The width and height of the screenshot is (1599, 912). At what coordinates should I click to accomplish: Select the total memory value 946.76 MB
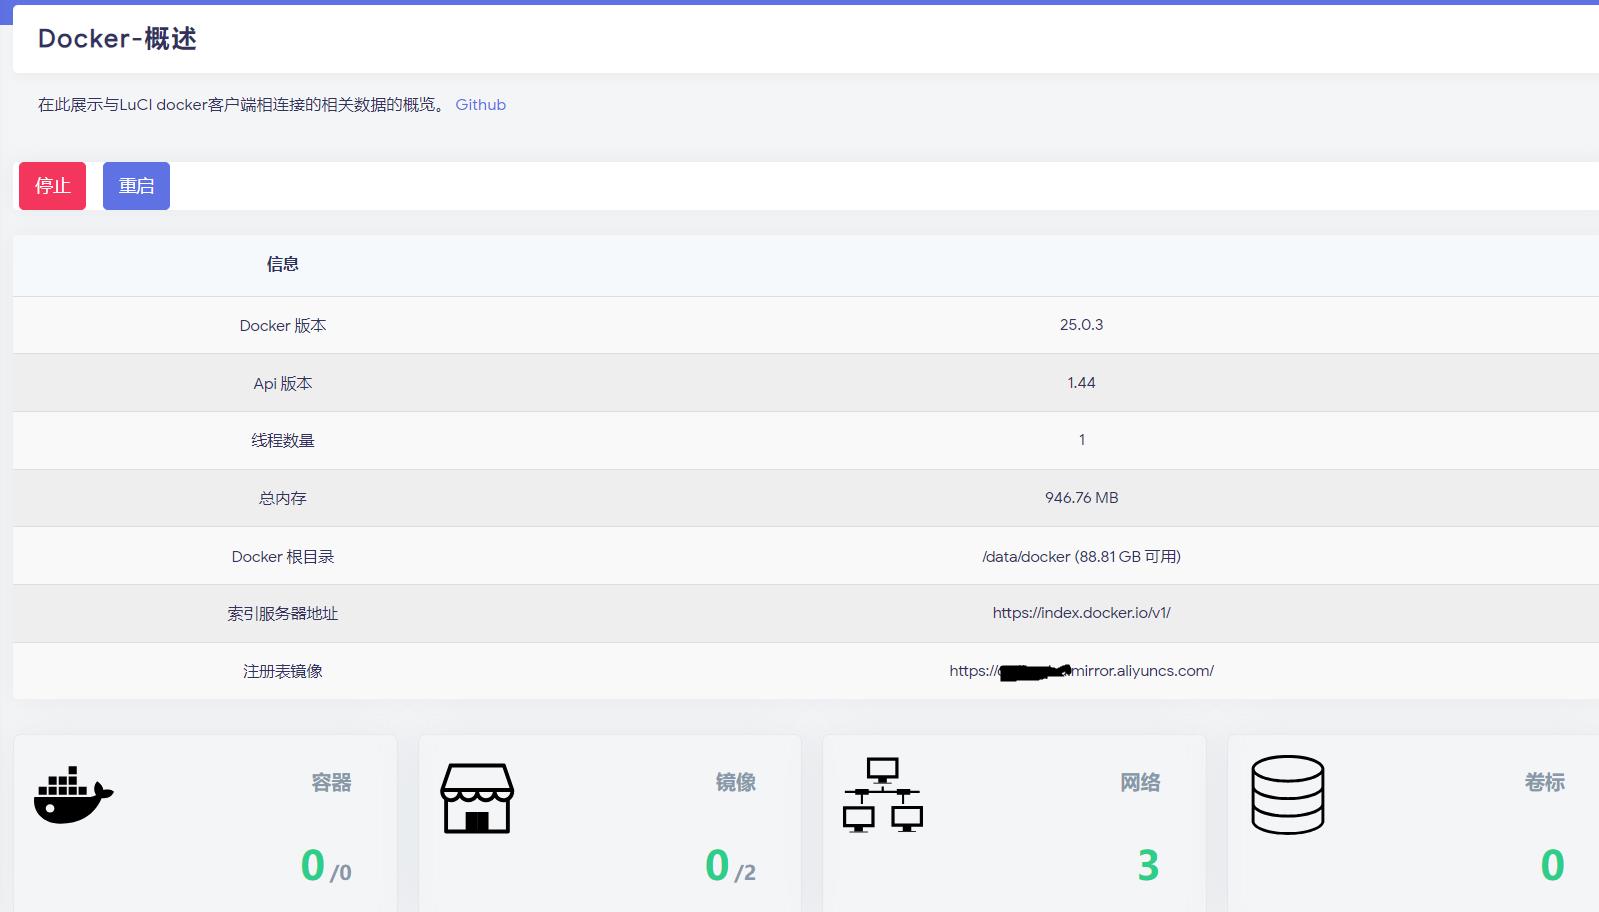tap(1081, 498)
